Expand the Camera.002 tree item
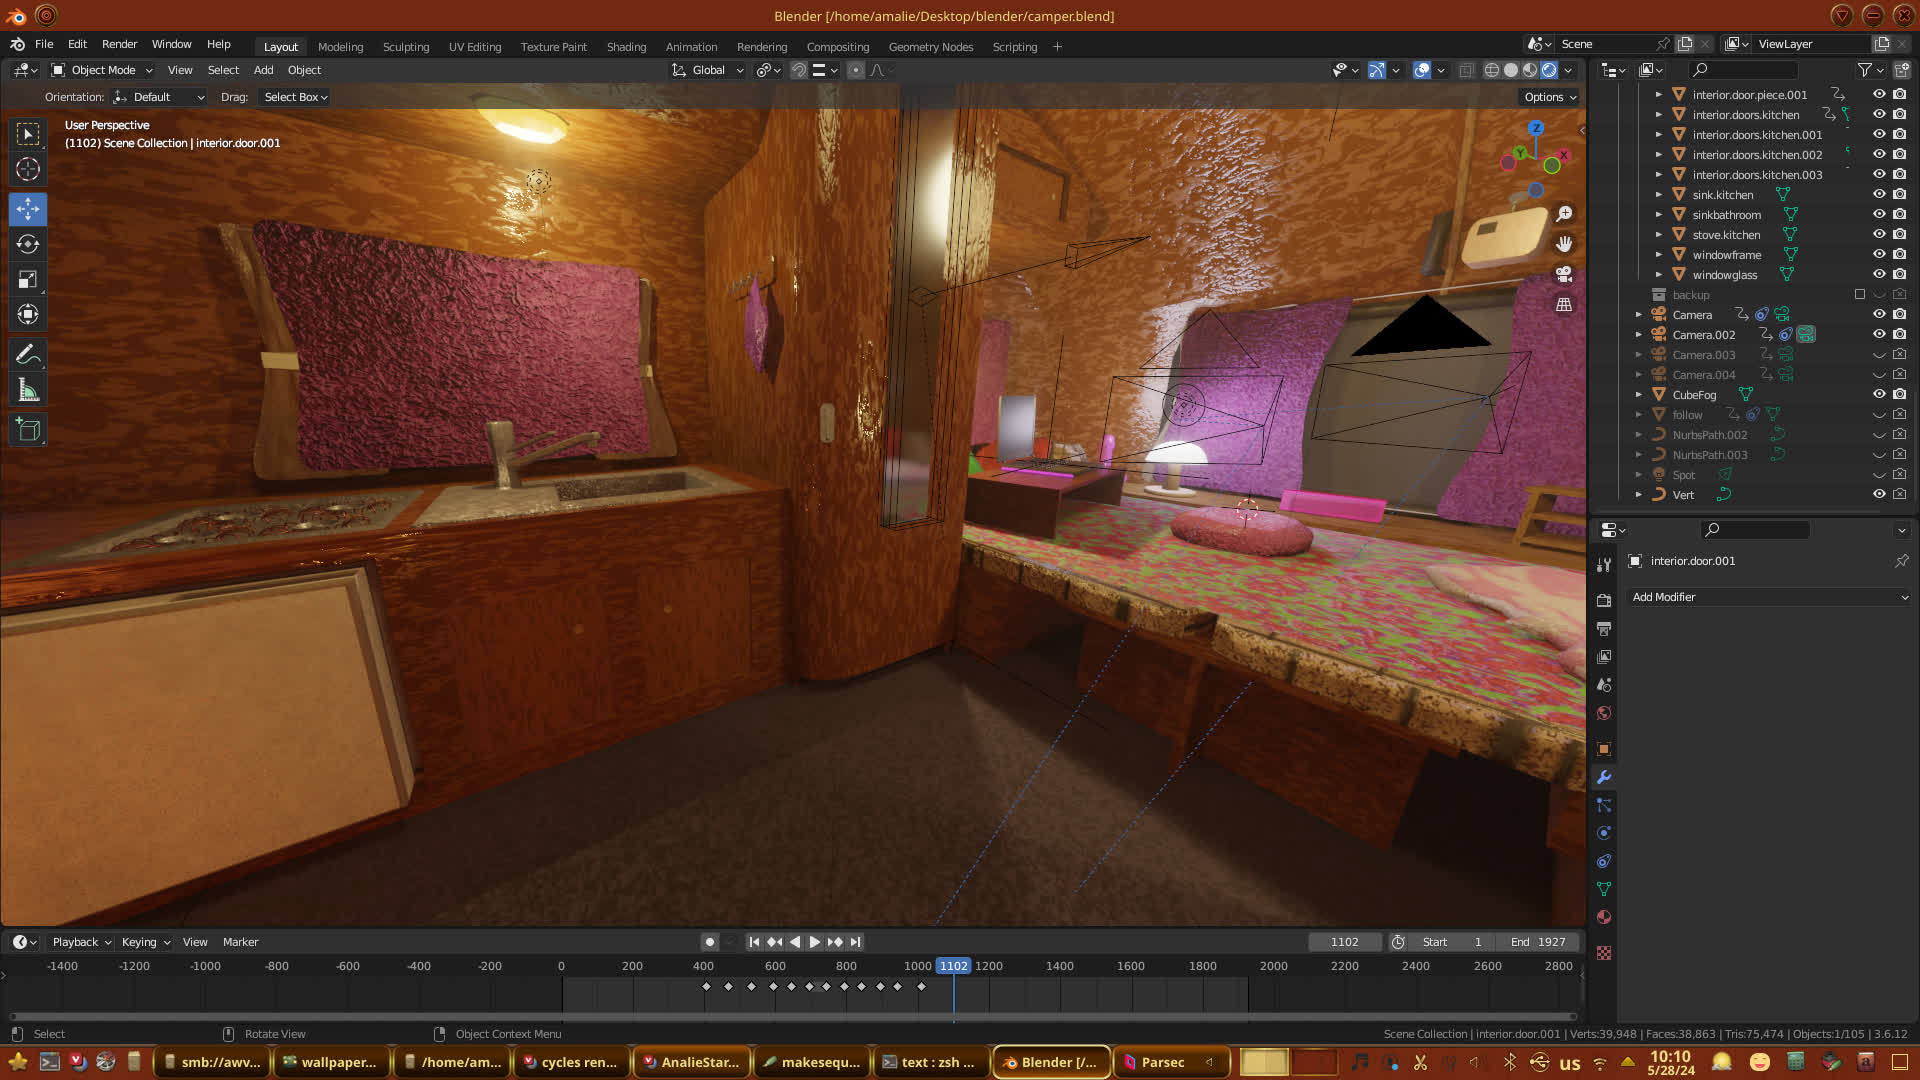The height and width of the screenshot is (1080, 1920). (x=1638, y=335)
